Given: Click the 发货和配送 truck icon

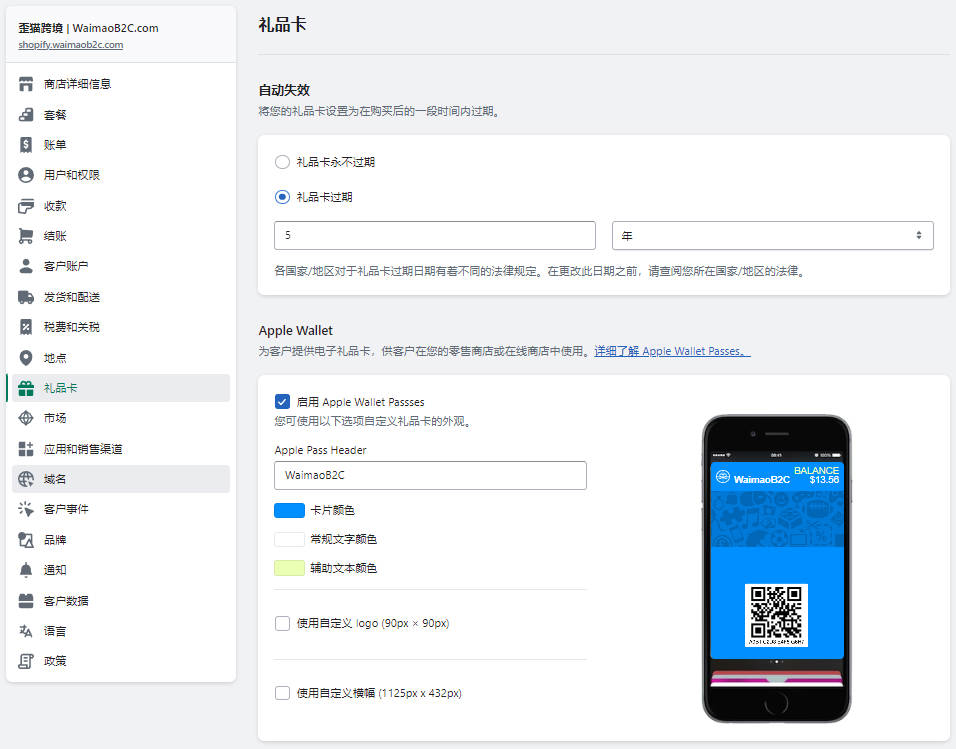Looking at the screenshot, I should pos(26,297).
